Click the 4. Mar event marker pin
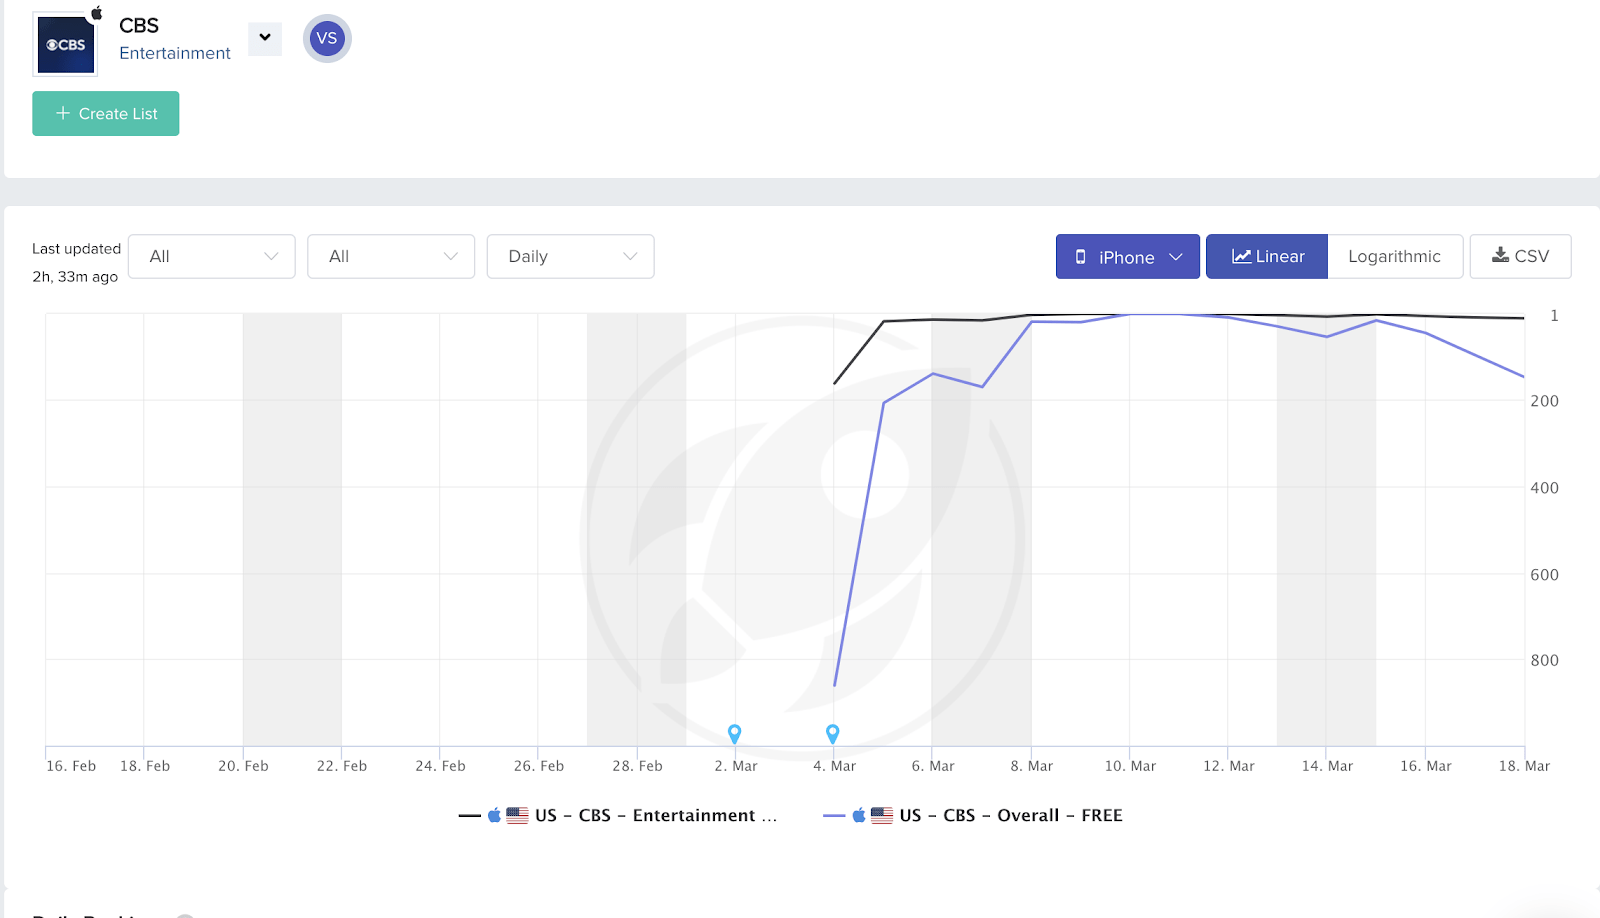 click(833, 734)
